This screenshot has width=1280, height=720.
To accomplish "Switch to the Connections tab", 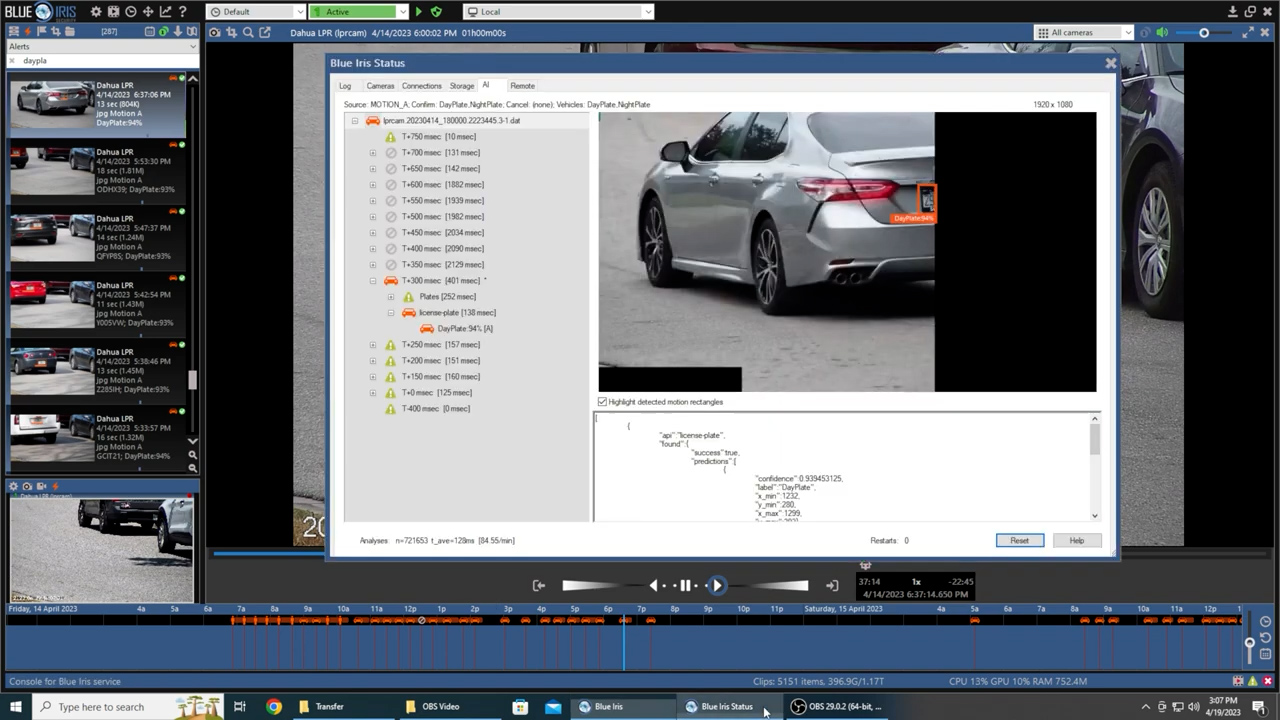I will point(422,86).
